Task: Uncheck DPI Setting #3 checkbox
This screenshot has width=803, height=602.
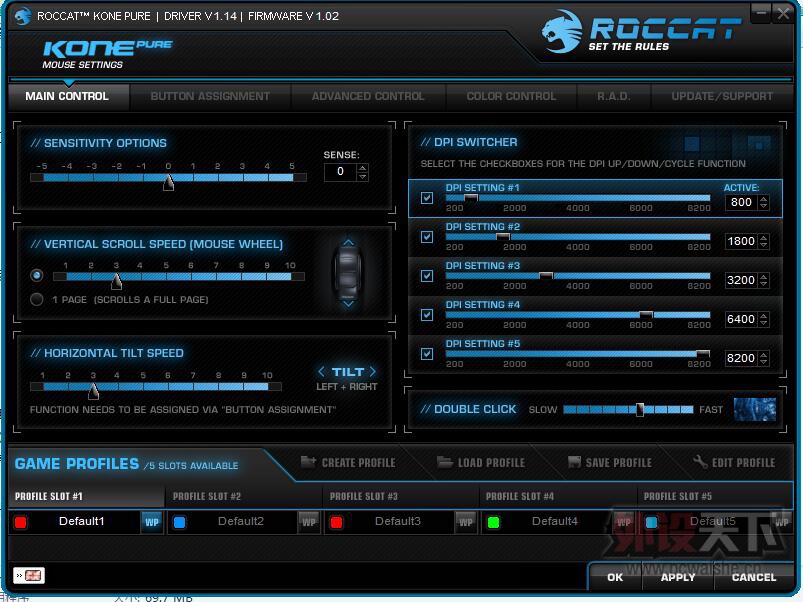Action: pyautogui.click(x=427, y=276)
